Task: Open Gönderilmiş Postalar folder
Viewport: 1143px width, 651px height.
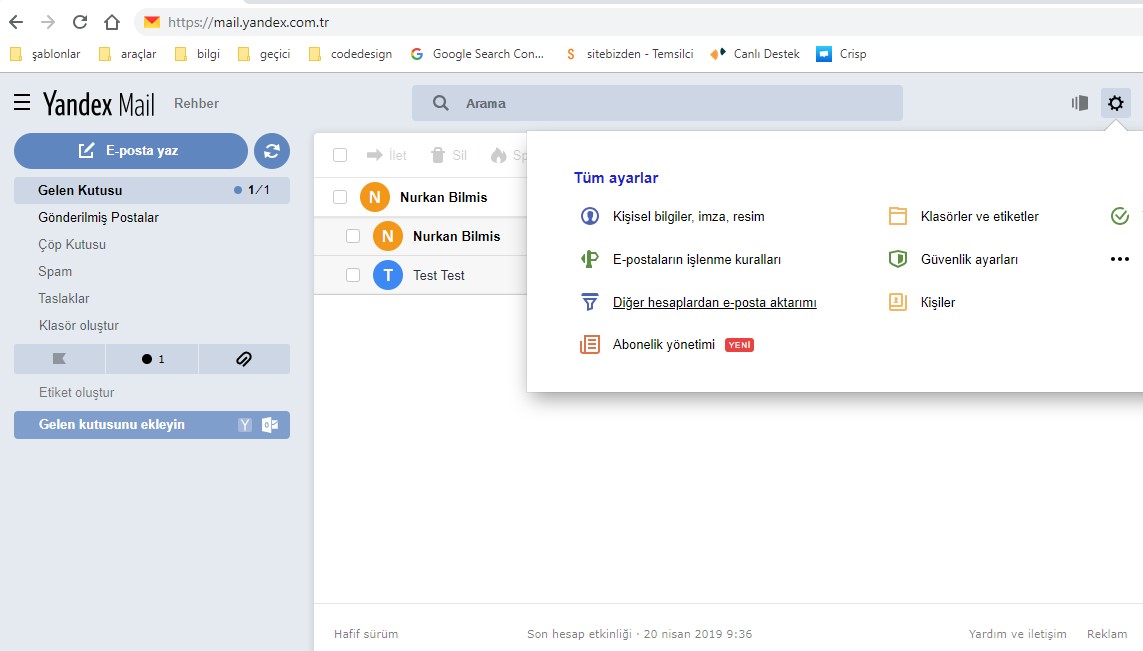Action: click(98, 217)
